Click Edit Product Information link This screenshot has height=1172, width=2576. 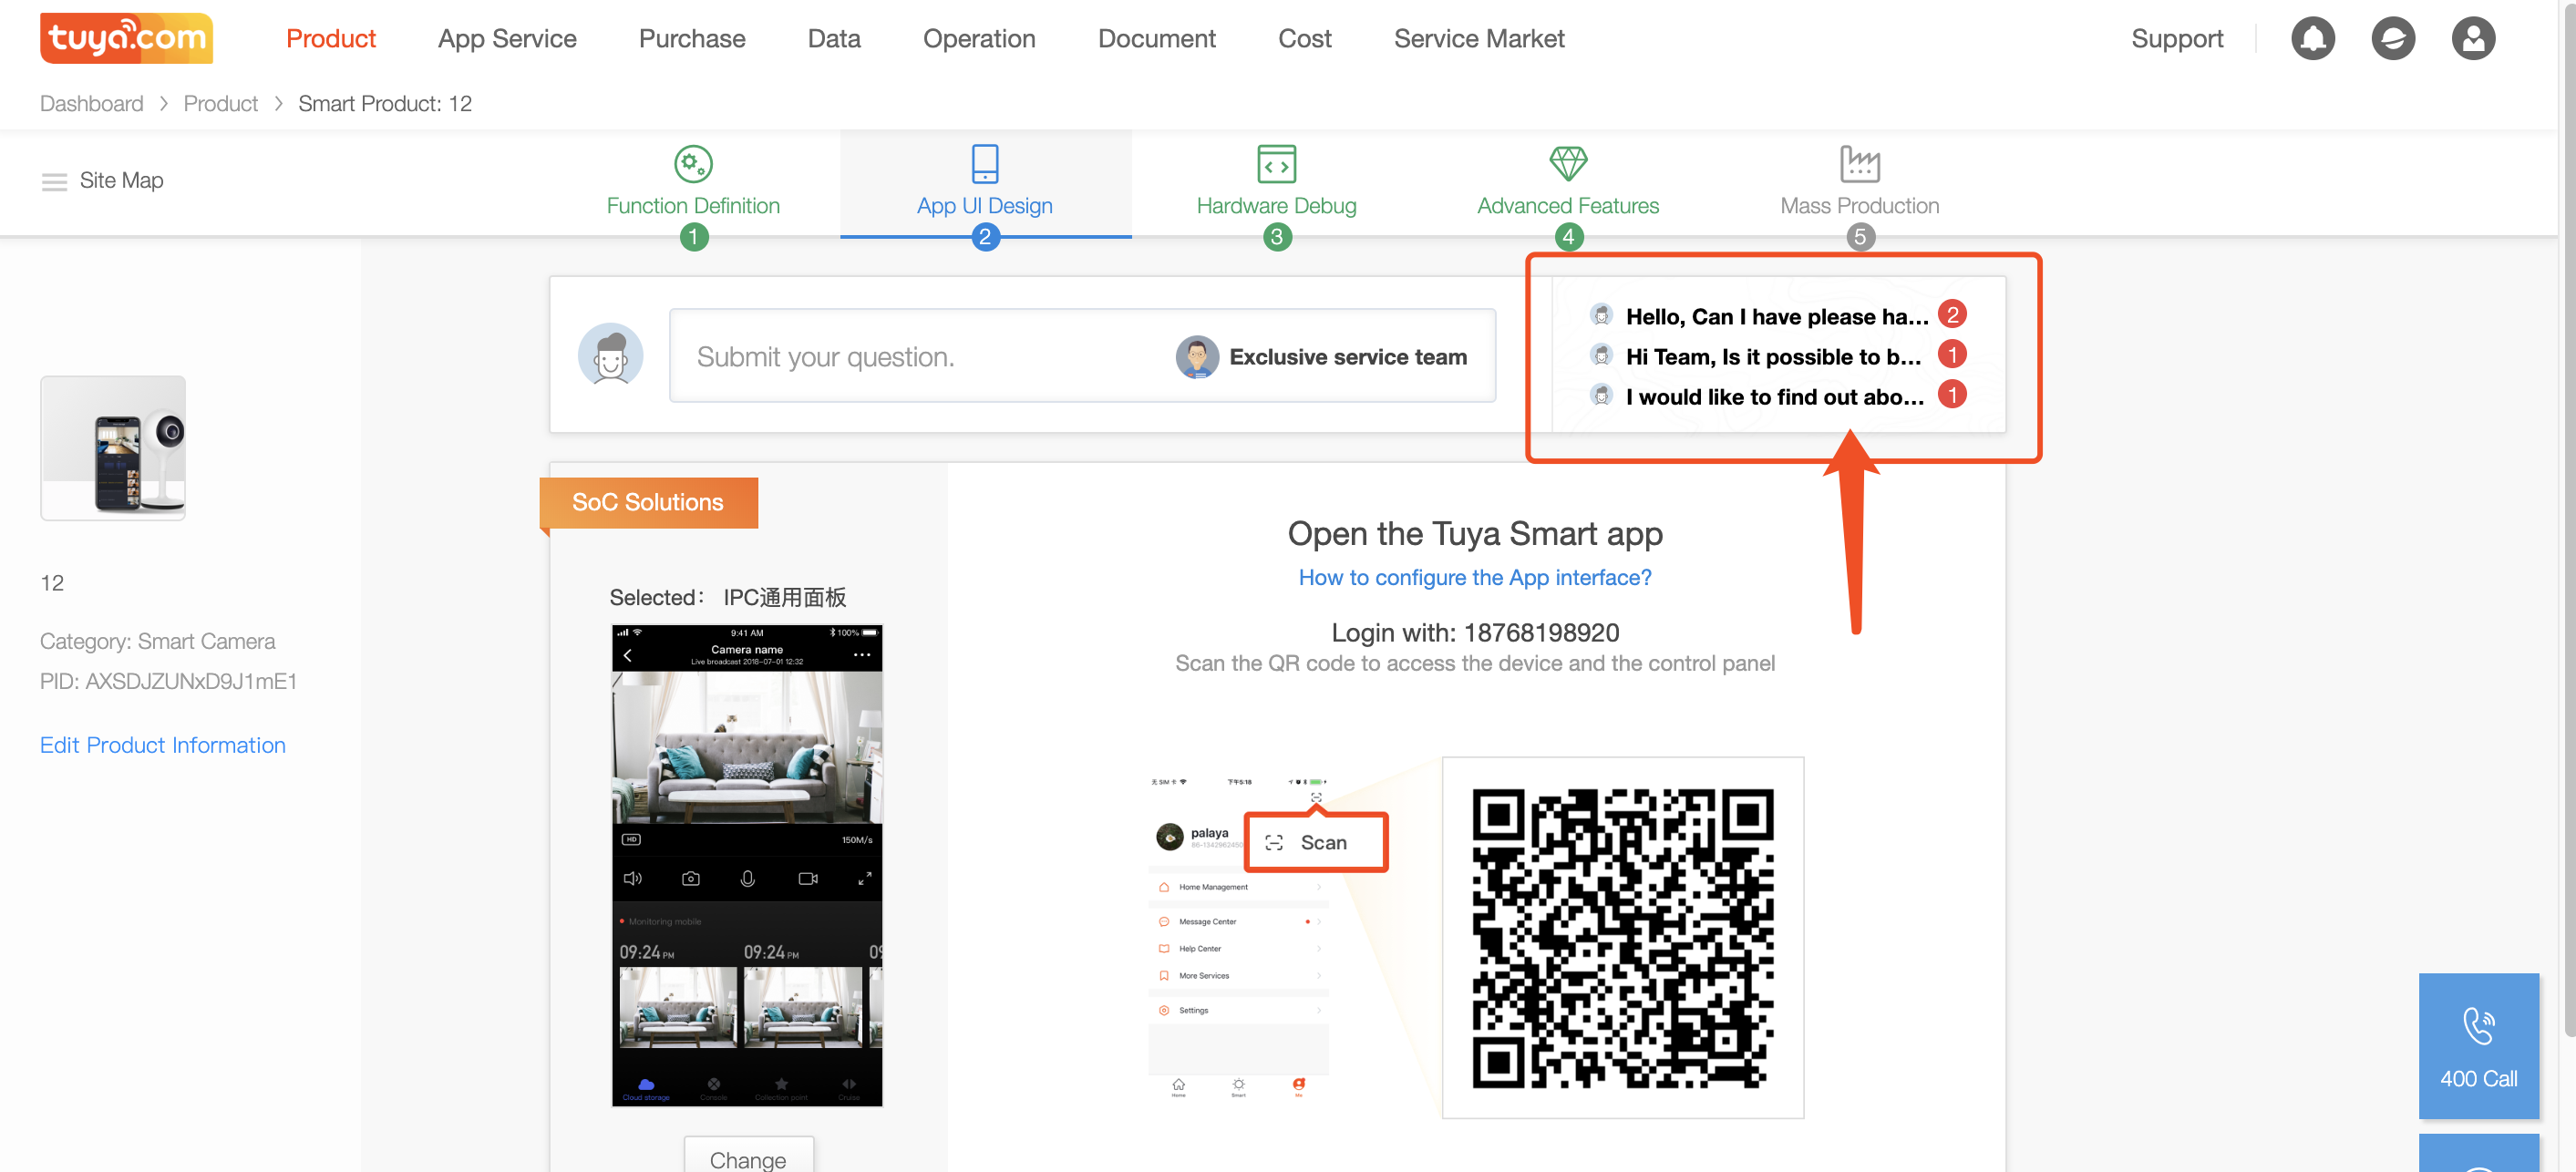pyautogui.click(x=163, y=745)
